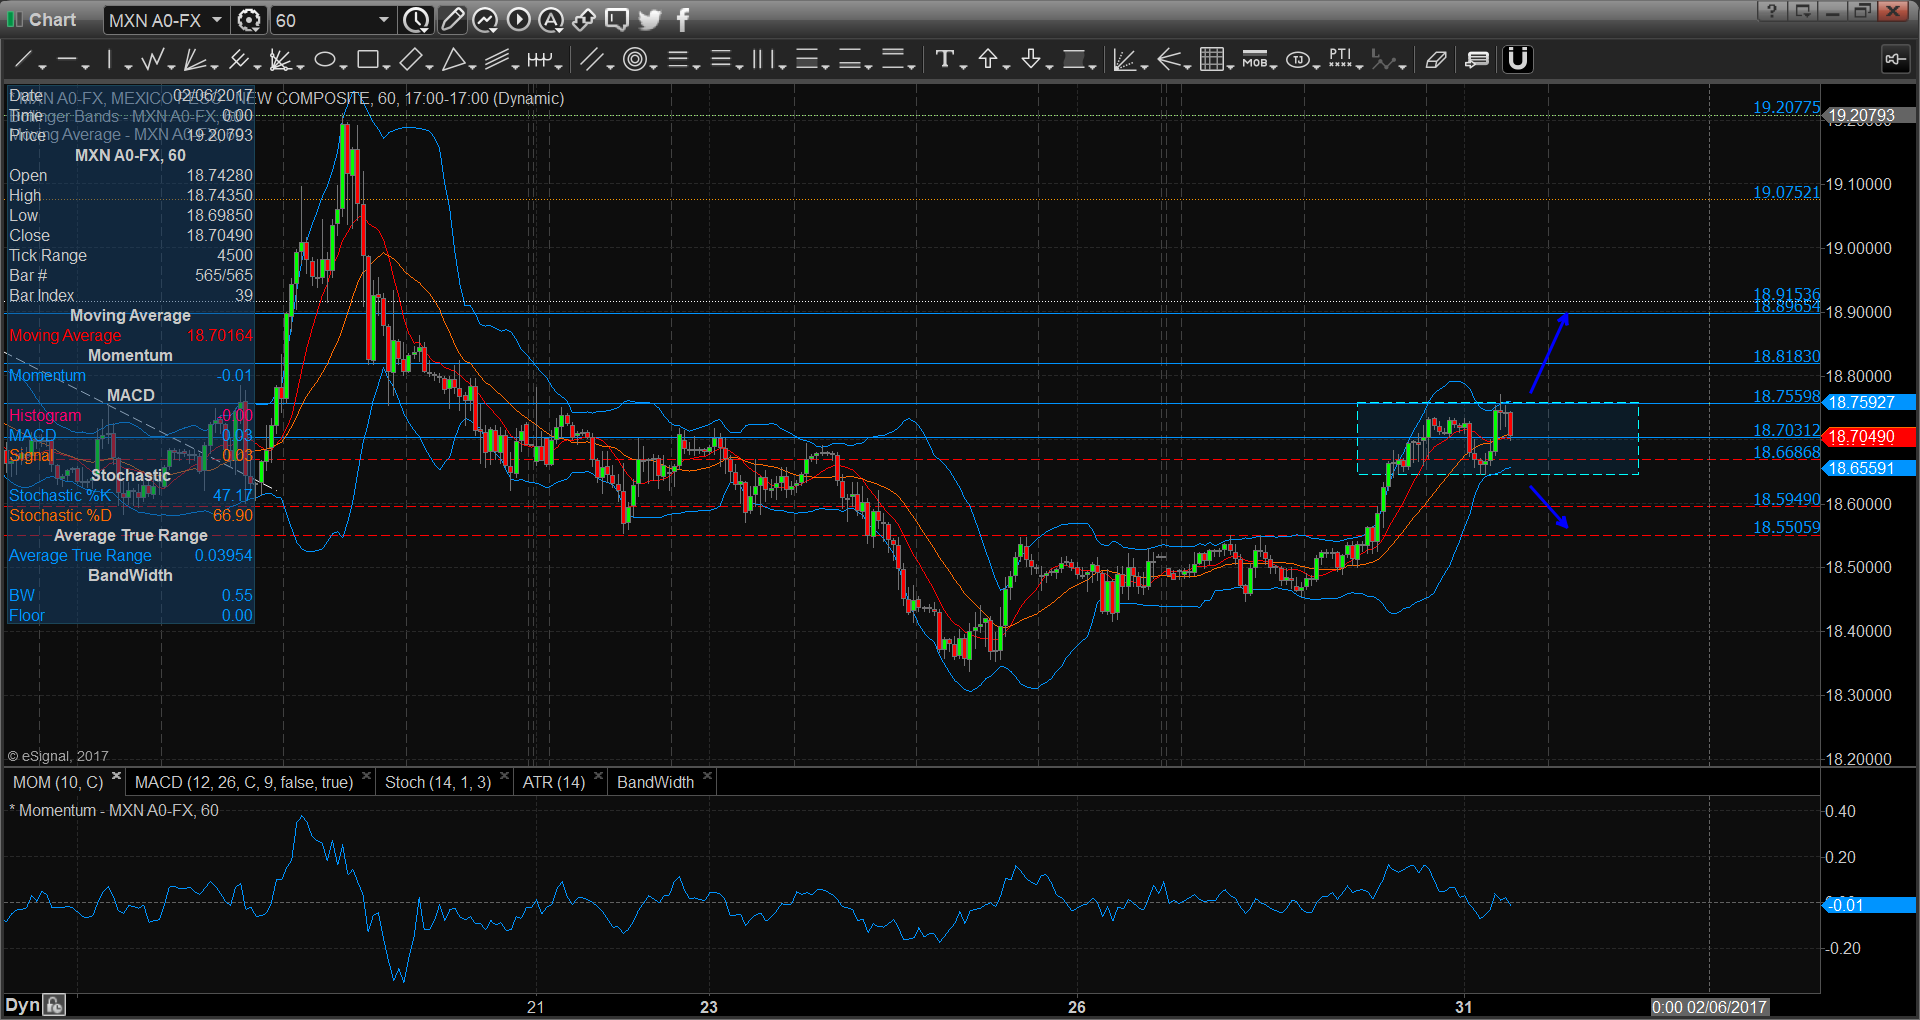Select the eraser tool
Viewport: 1920px width, 1020px height.
[x=1436, y=60]
